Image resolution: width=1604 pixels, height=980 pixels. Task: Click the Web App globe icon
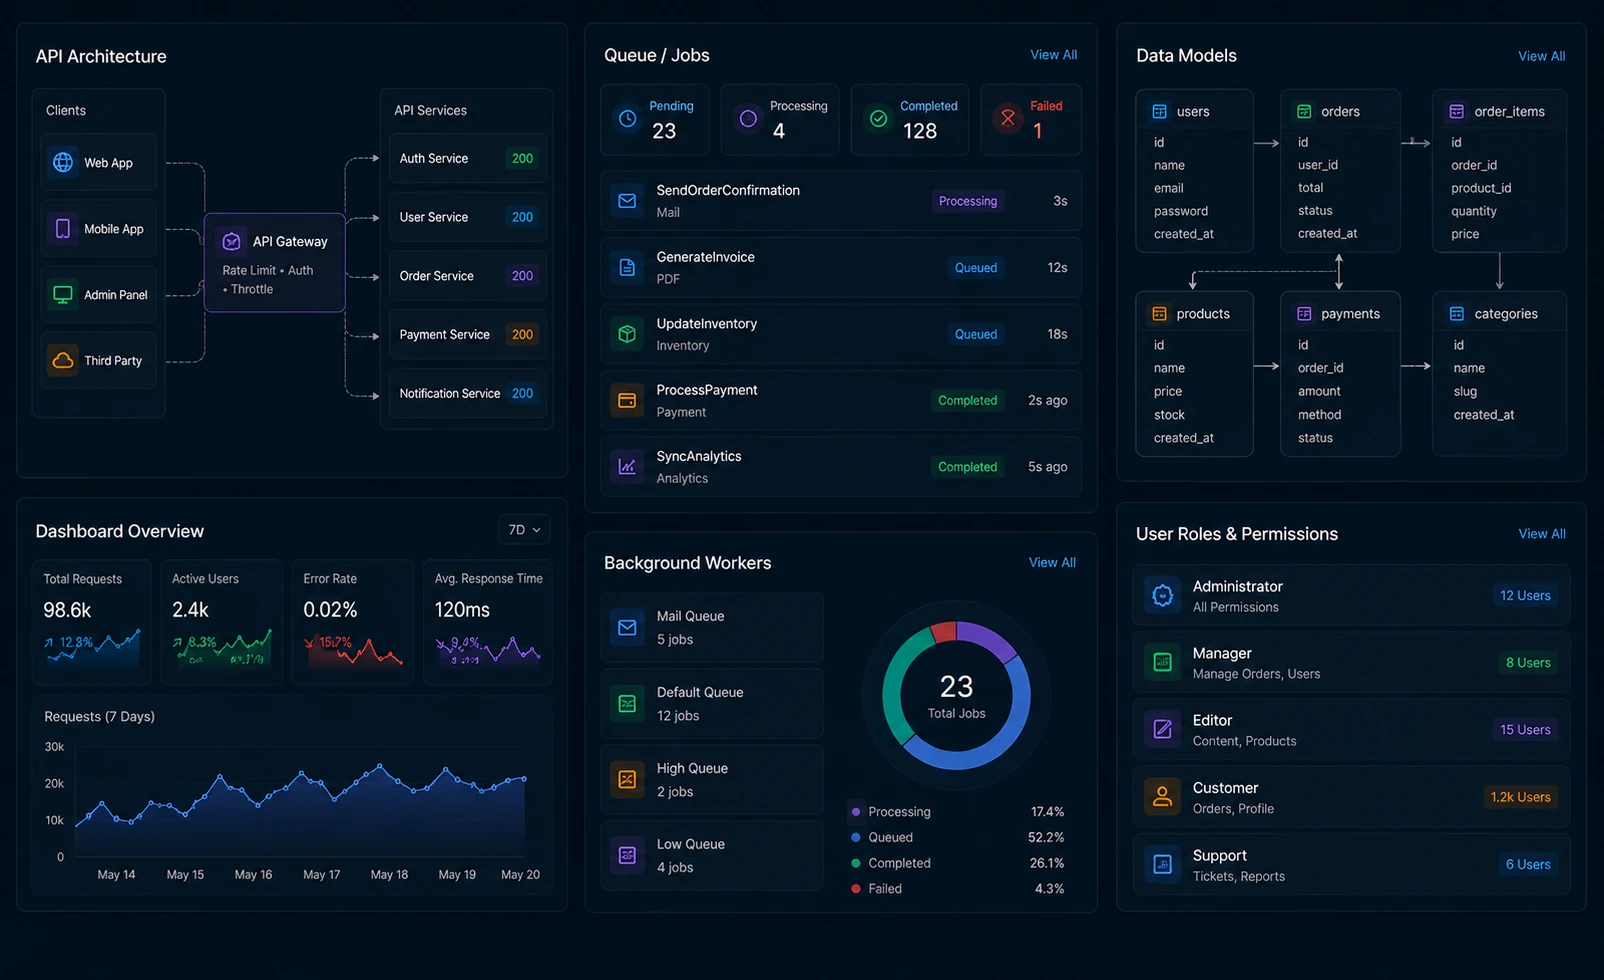pos(63,162)
